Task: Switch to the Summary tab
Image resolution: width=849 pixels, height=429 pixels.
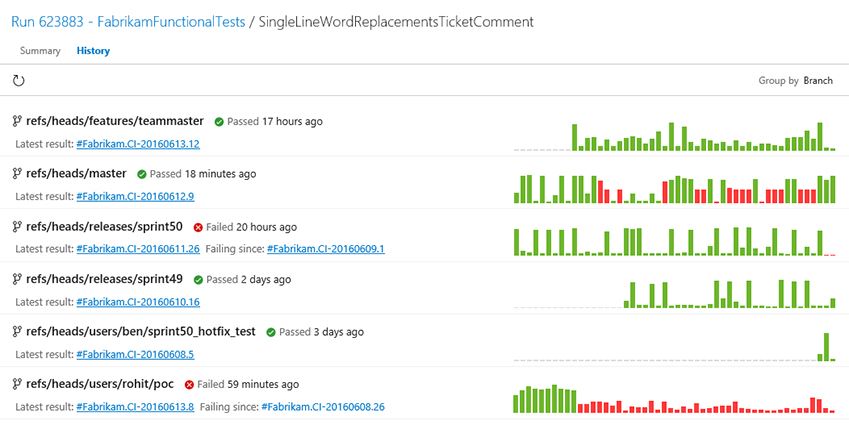Action: (40, 51)
